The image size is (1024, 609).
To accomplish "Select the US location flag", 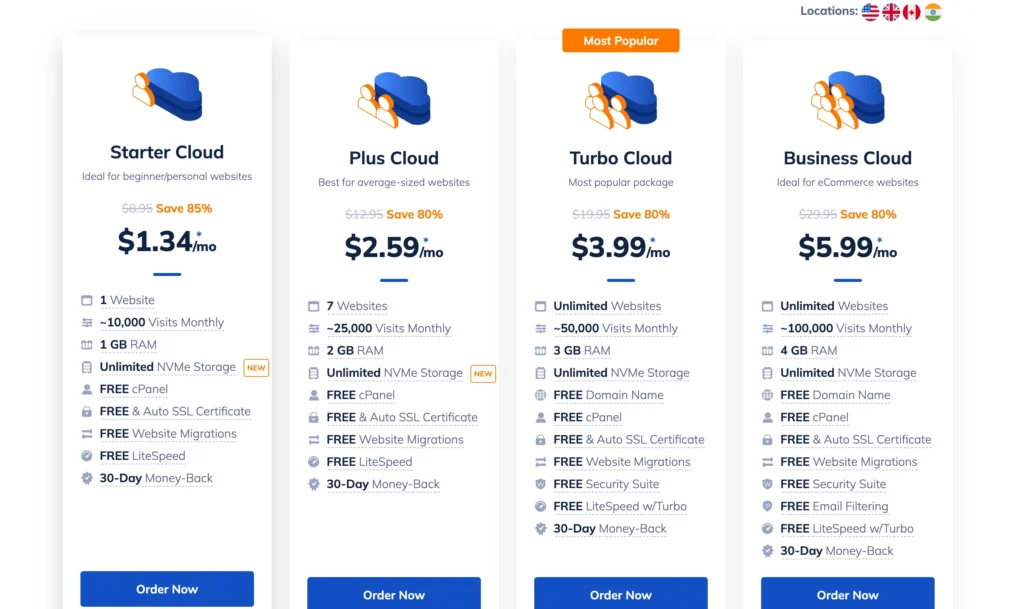I will (x=869, y=12).
